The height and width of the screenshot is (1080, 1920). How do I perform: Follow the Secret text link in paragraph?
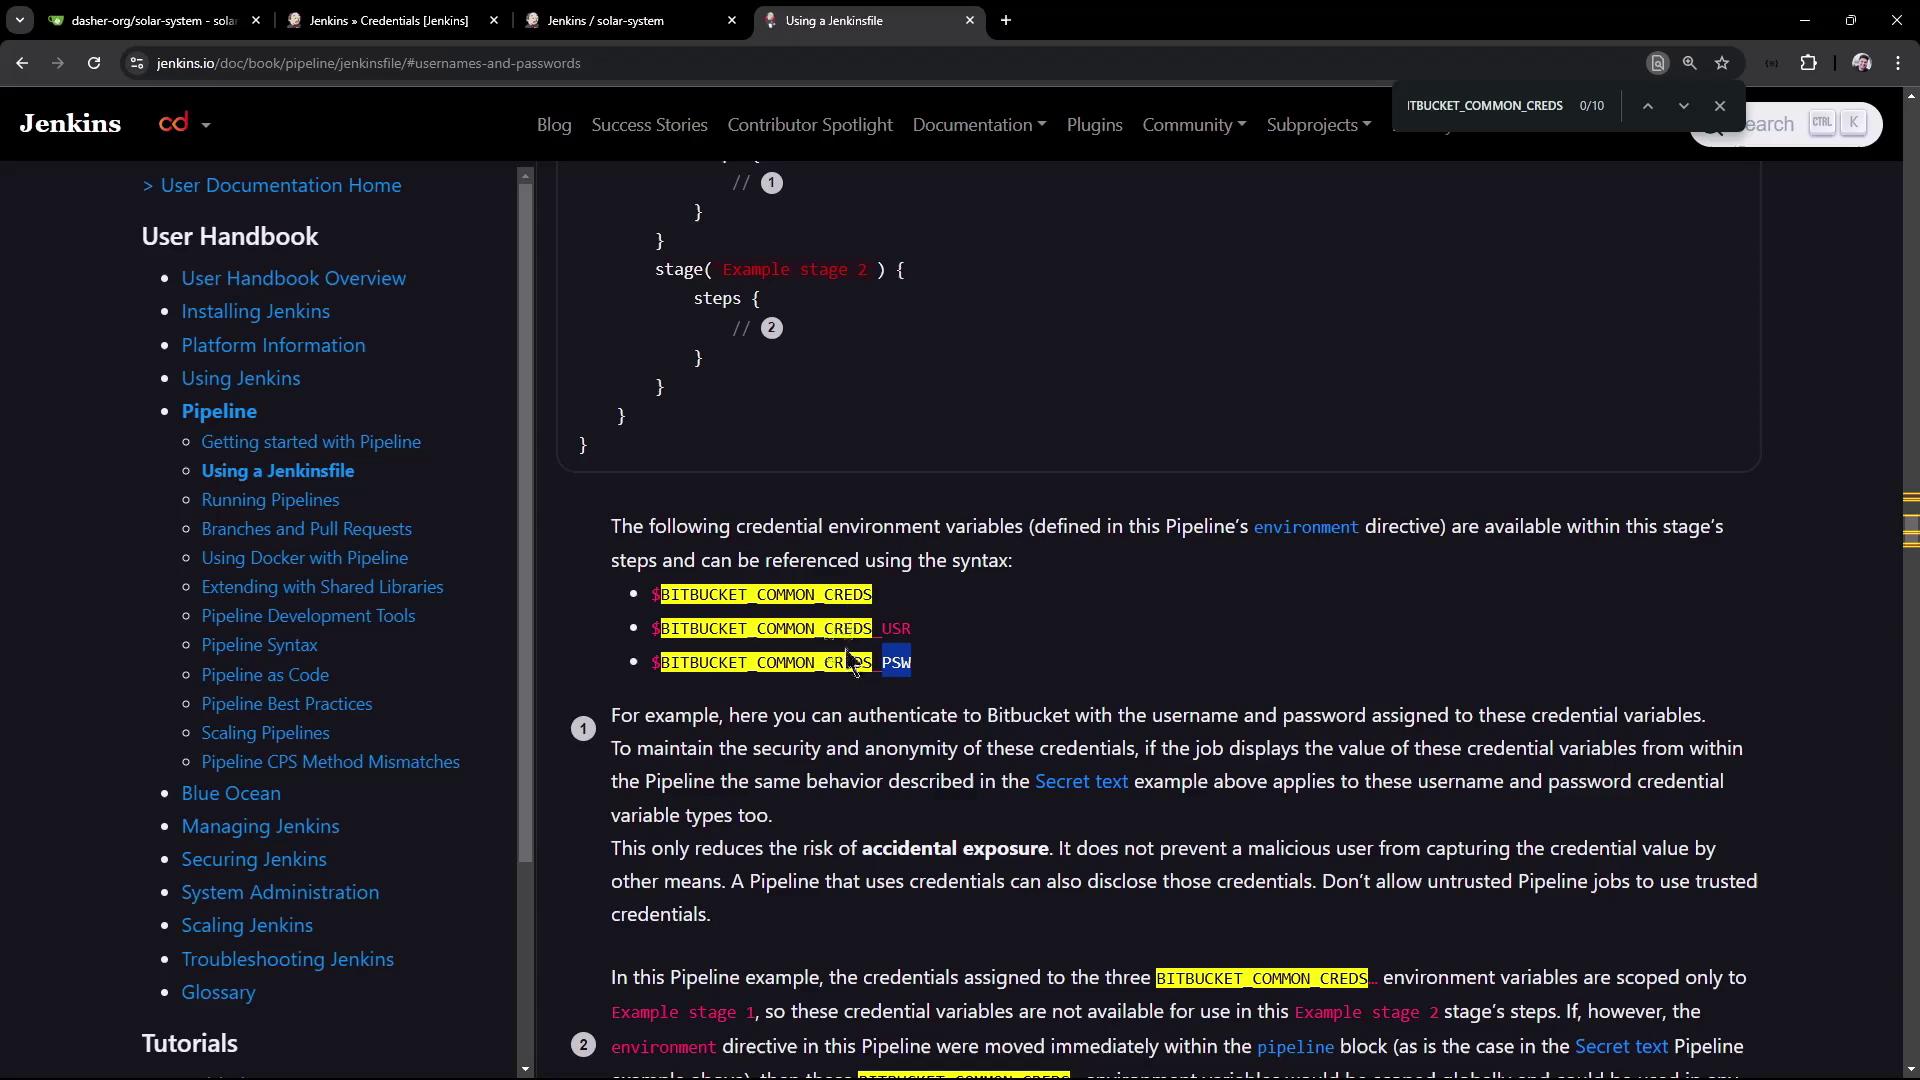click(1080, 782)
